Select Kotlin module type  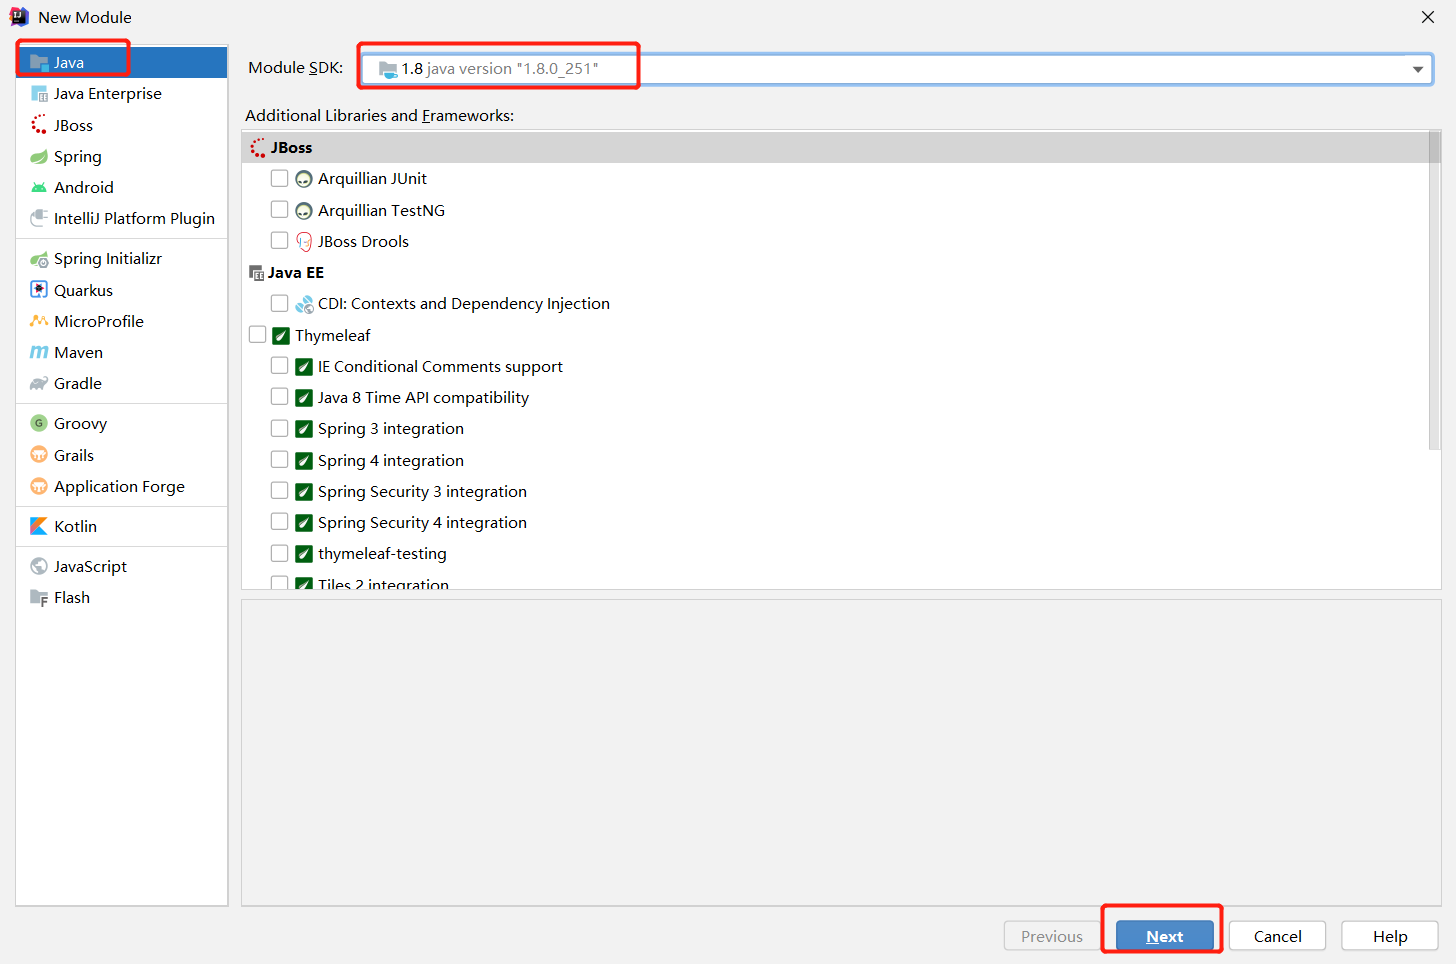[122, 527]
